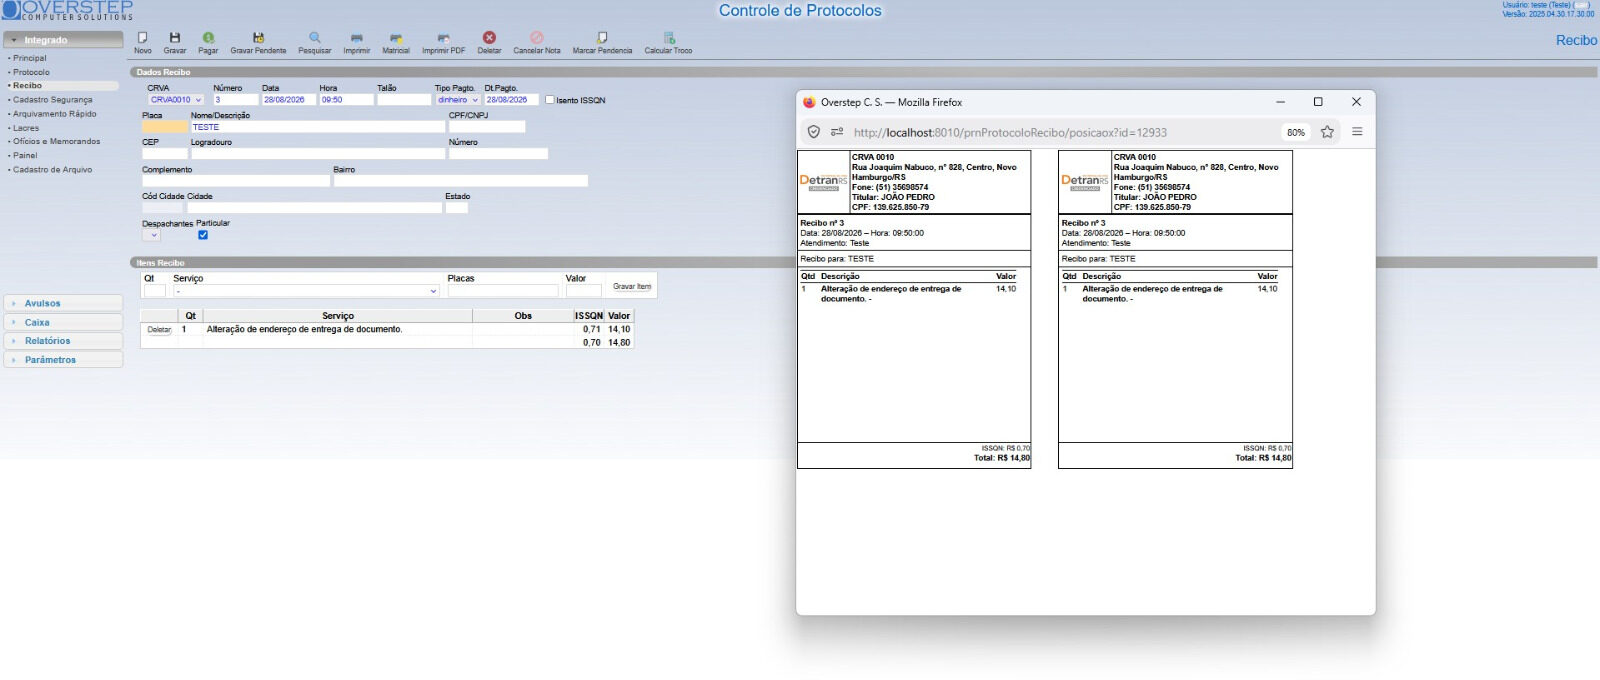Open Protocolo in the sidebar menu
Viewport: 1600px width, 680px height.
[x=31, y=72]
